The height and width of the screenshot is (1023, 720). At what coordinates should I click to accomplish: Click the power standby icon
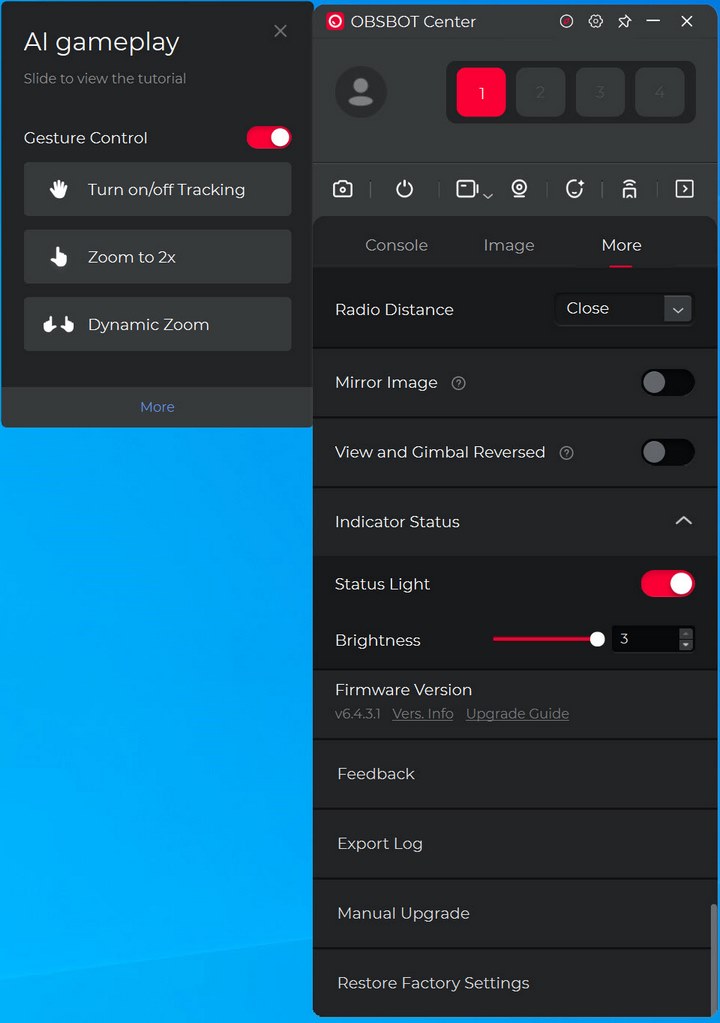(404, 189)
